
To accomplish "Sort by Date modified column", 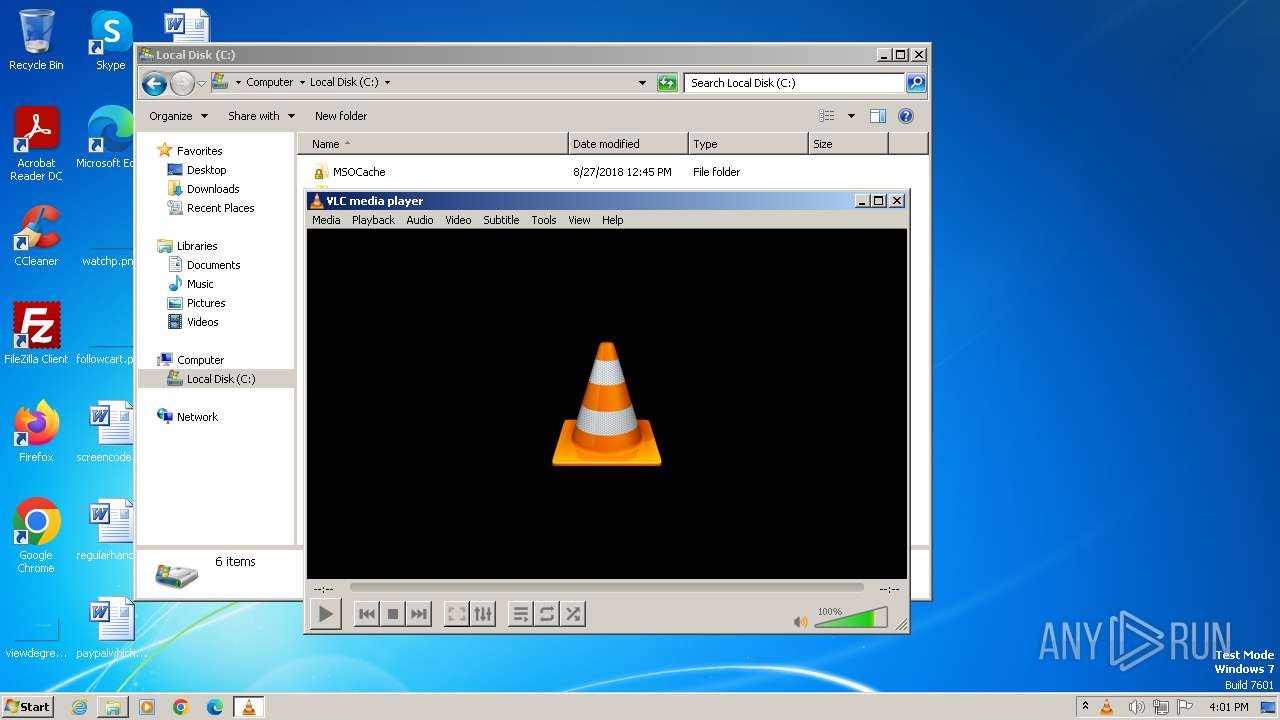I will coord(628,144).
